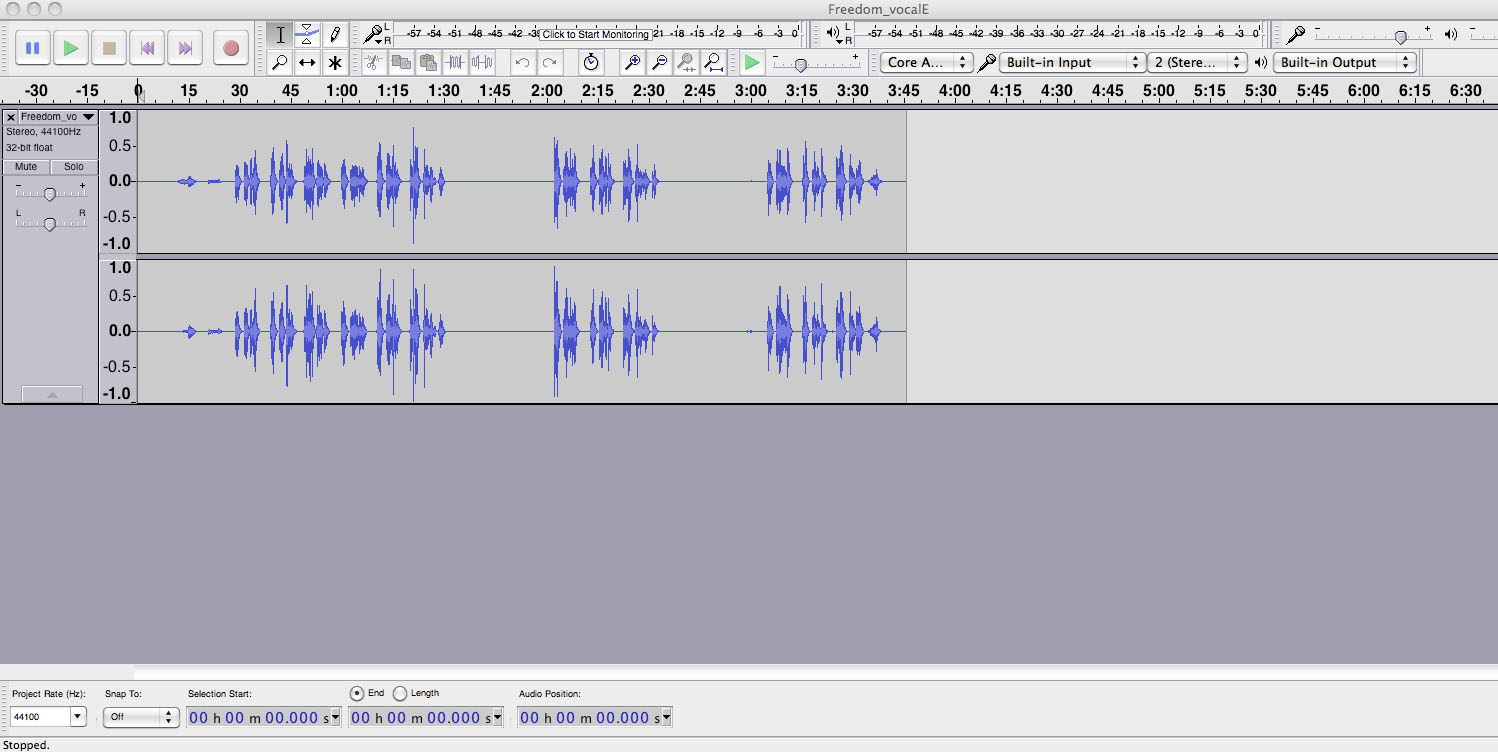Click the track gain slider
Screen dimensions: 1498x752
pos(49,194)
